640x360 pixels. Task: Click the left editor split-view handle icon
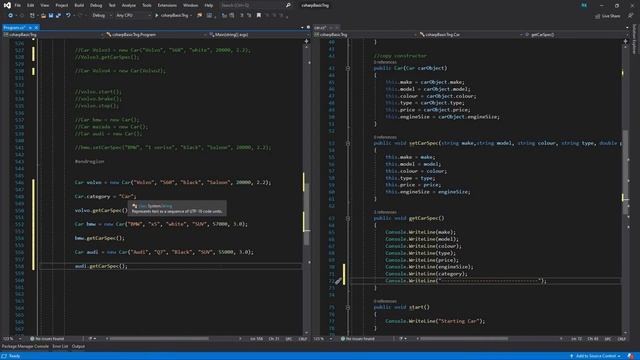307,41
